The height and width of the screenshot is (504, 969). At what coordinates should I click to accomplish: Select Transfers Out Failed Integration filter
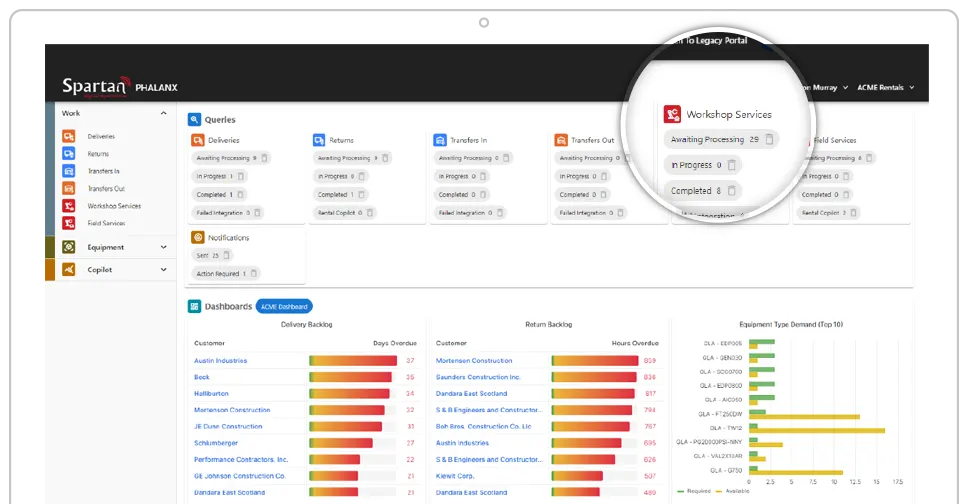point(591,212)
